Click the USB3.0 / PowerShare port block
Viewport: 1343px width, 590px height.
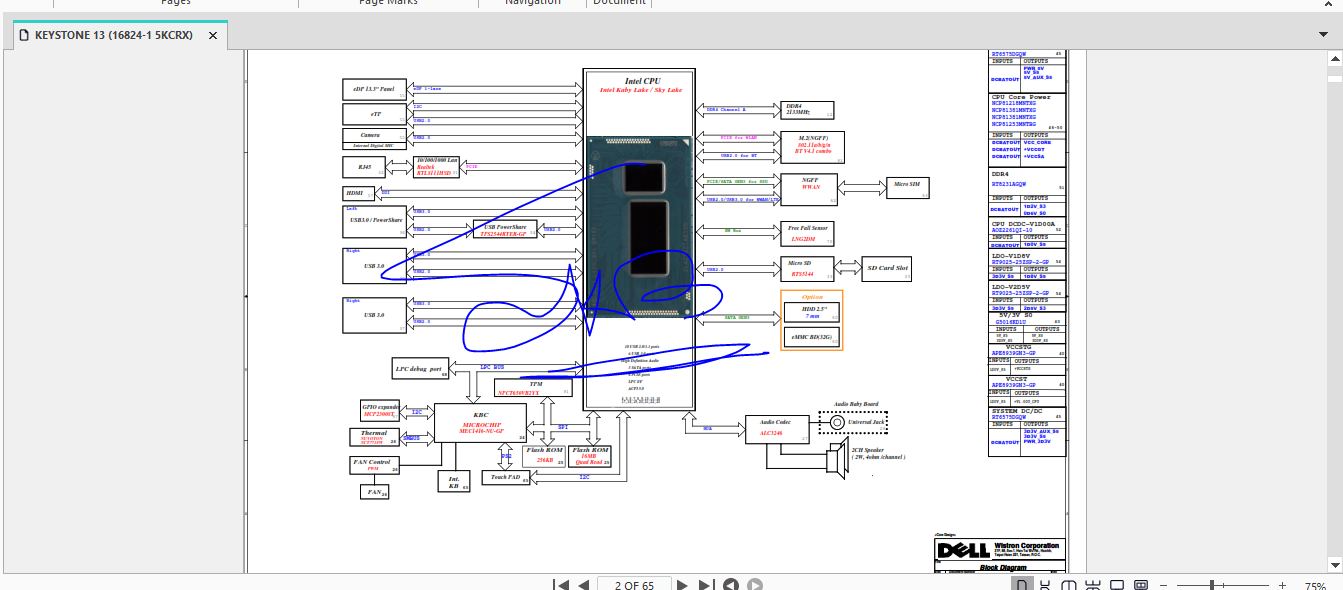(374, 222)
